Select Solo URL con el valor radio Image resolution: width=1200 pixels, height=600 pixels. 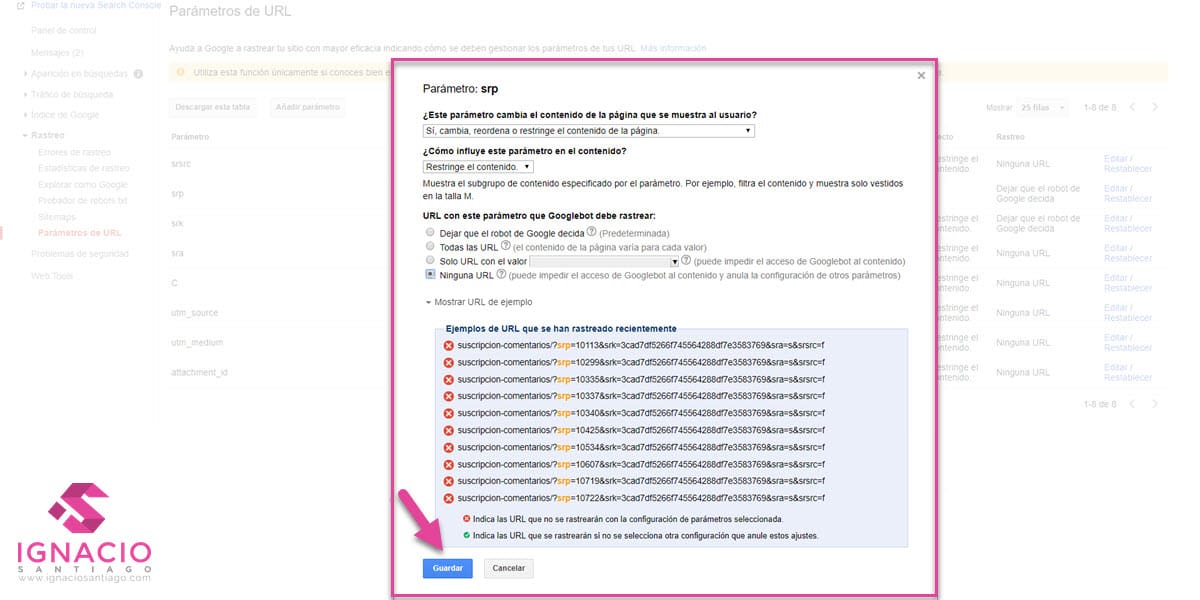(x=430, y=260)
